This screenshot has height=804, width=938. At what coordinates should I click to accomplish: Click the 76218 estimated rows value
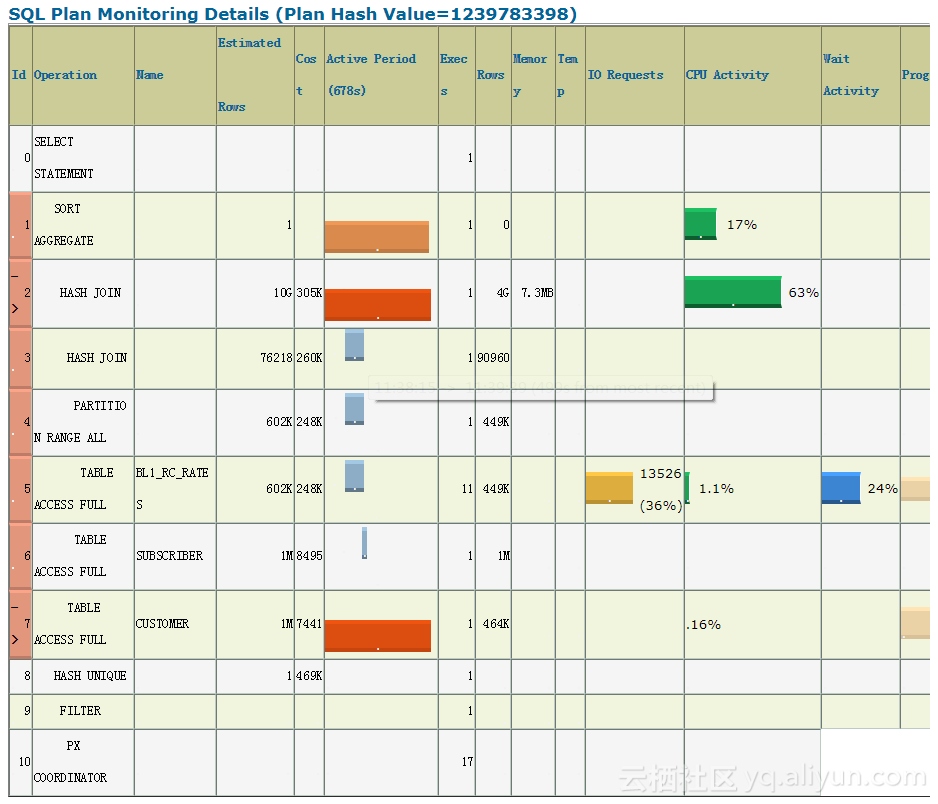click(x=276, y=358)
